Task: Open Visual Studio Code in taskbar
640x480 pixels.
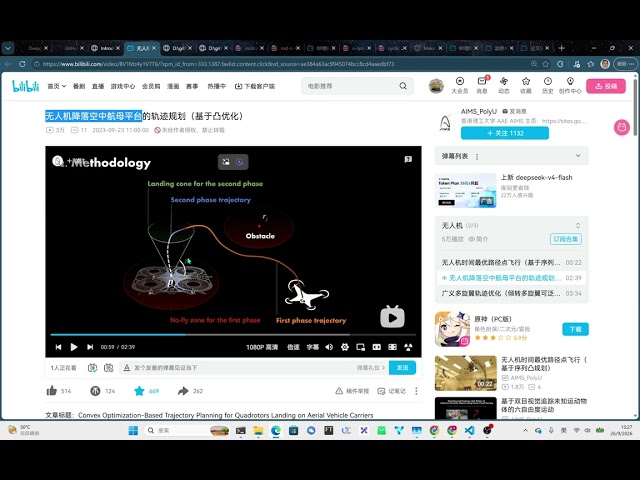Action: (469, 430)
